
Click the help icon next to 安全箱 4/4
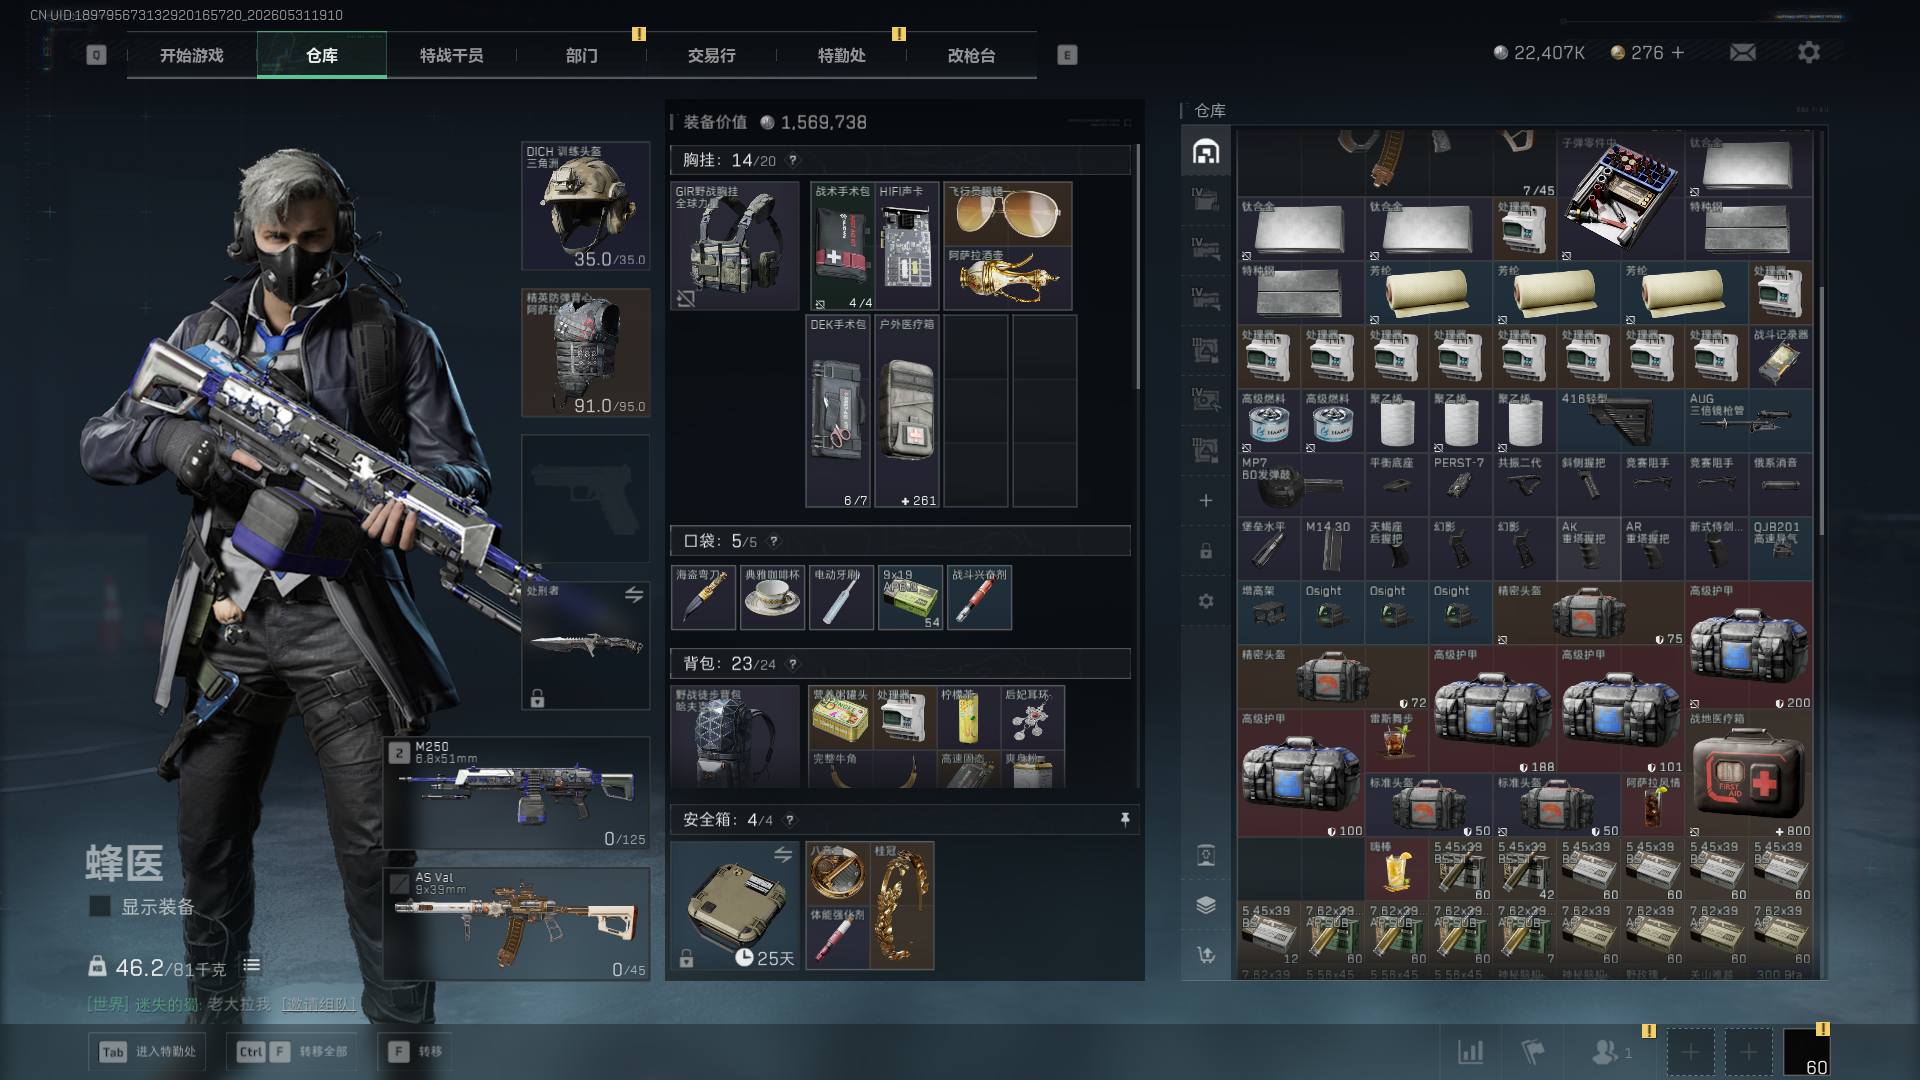point(790,820)
